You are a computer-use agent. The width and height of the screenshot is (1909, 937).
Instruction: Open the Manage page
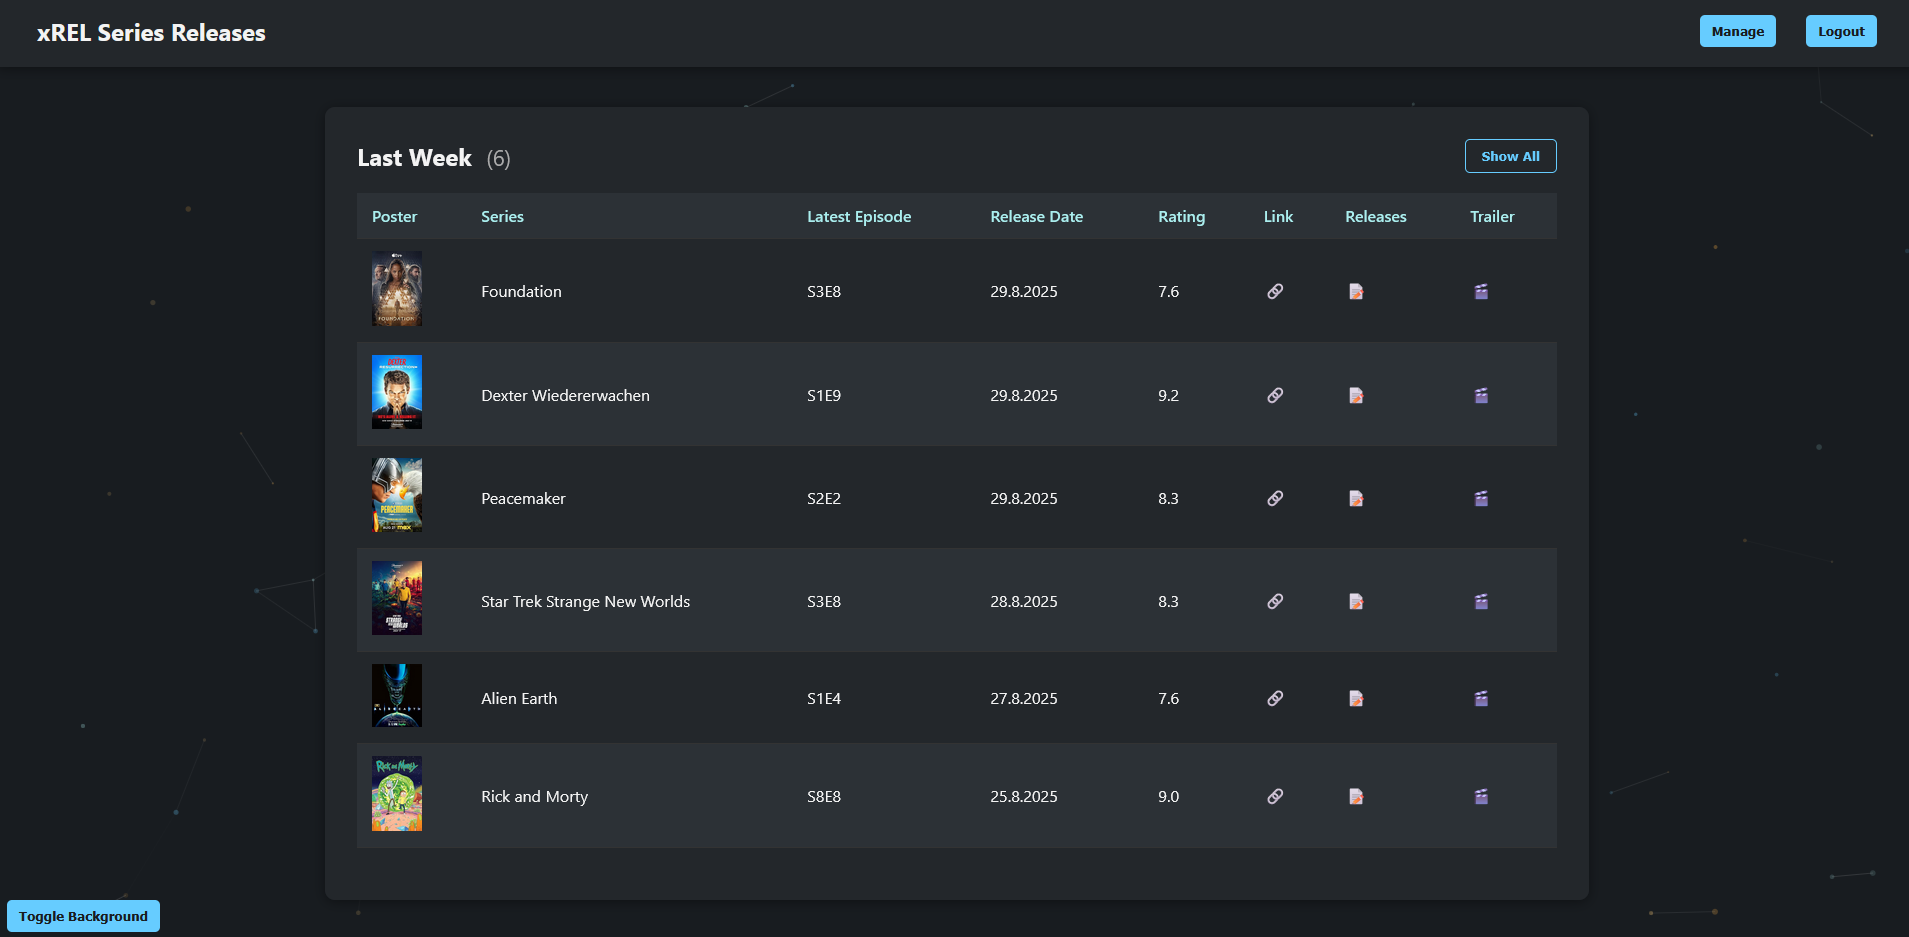[1737, 31]
